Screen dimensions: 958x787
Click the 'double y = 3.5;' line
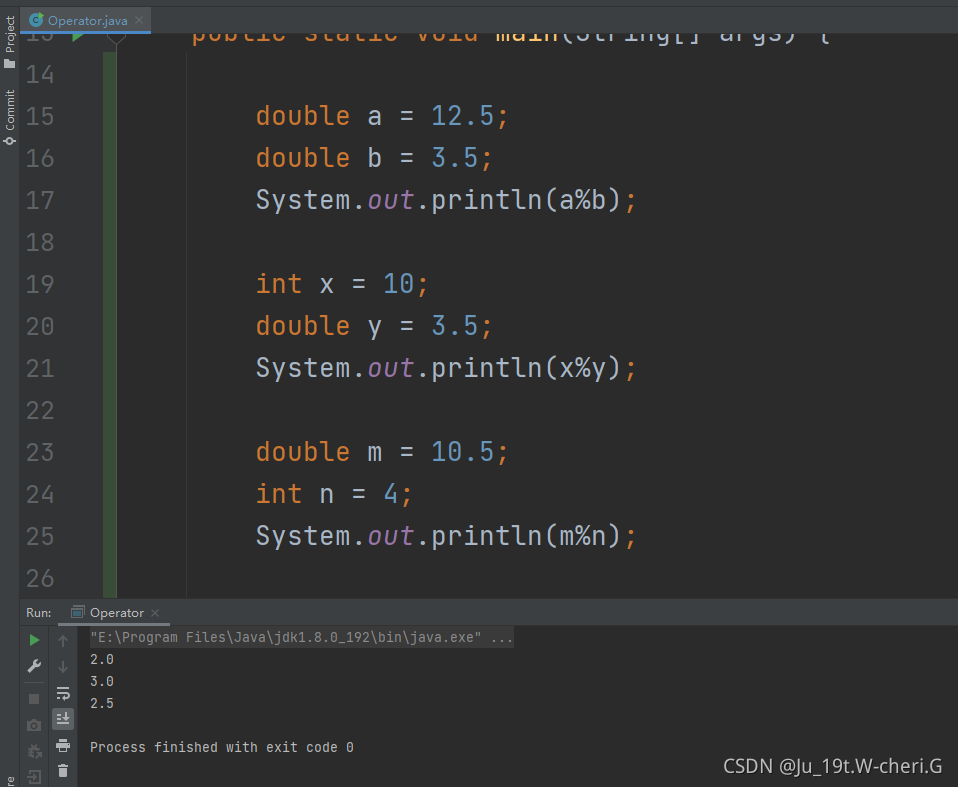(374, 326)
